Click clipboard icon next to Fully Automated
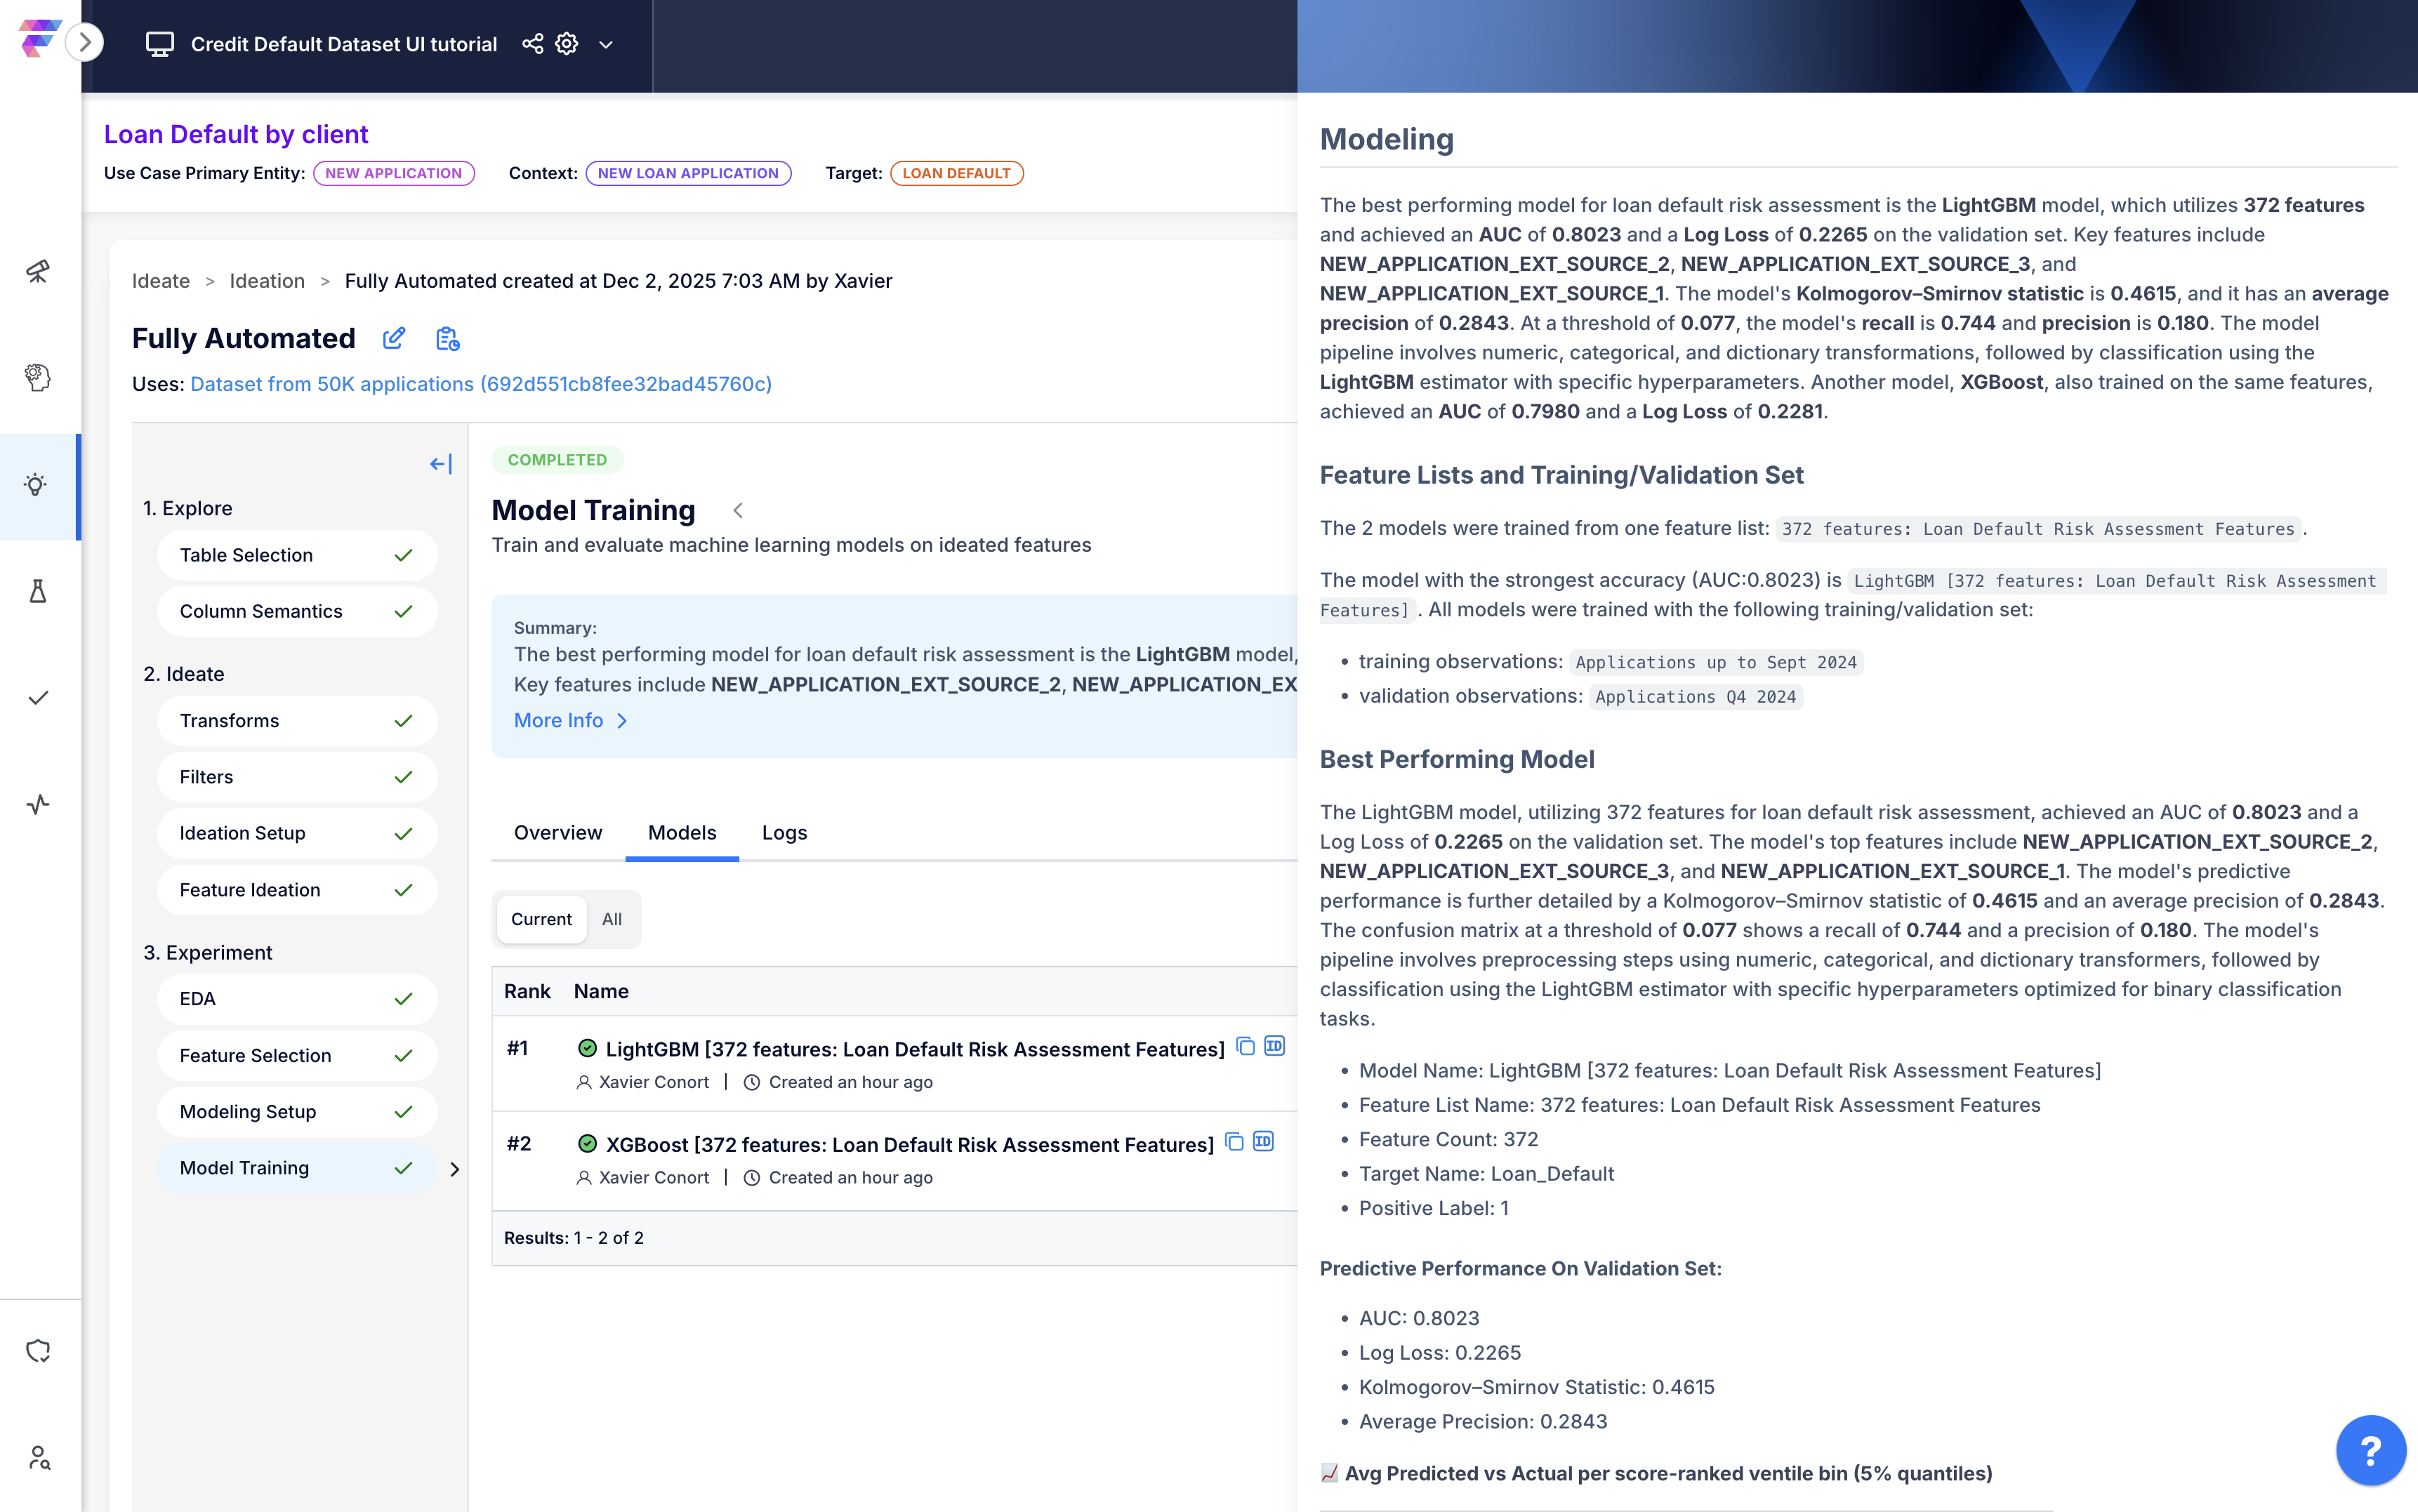Screen dimensions: 2418x1512 pyautogui.click(x=447, y=339)
